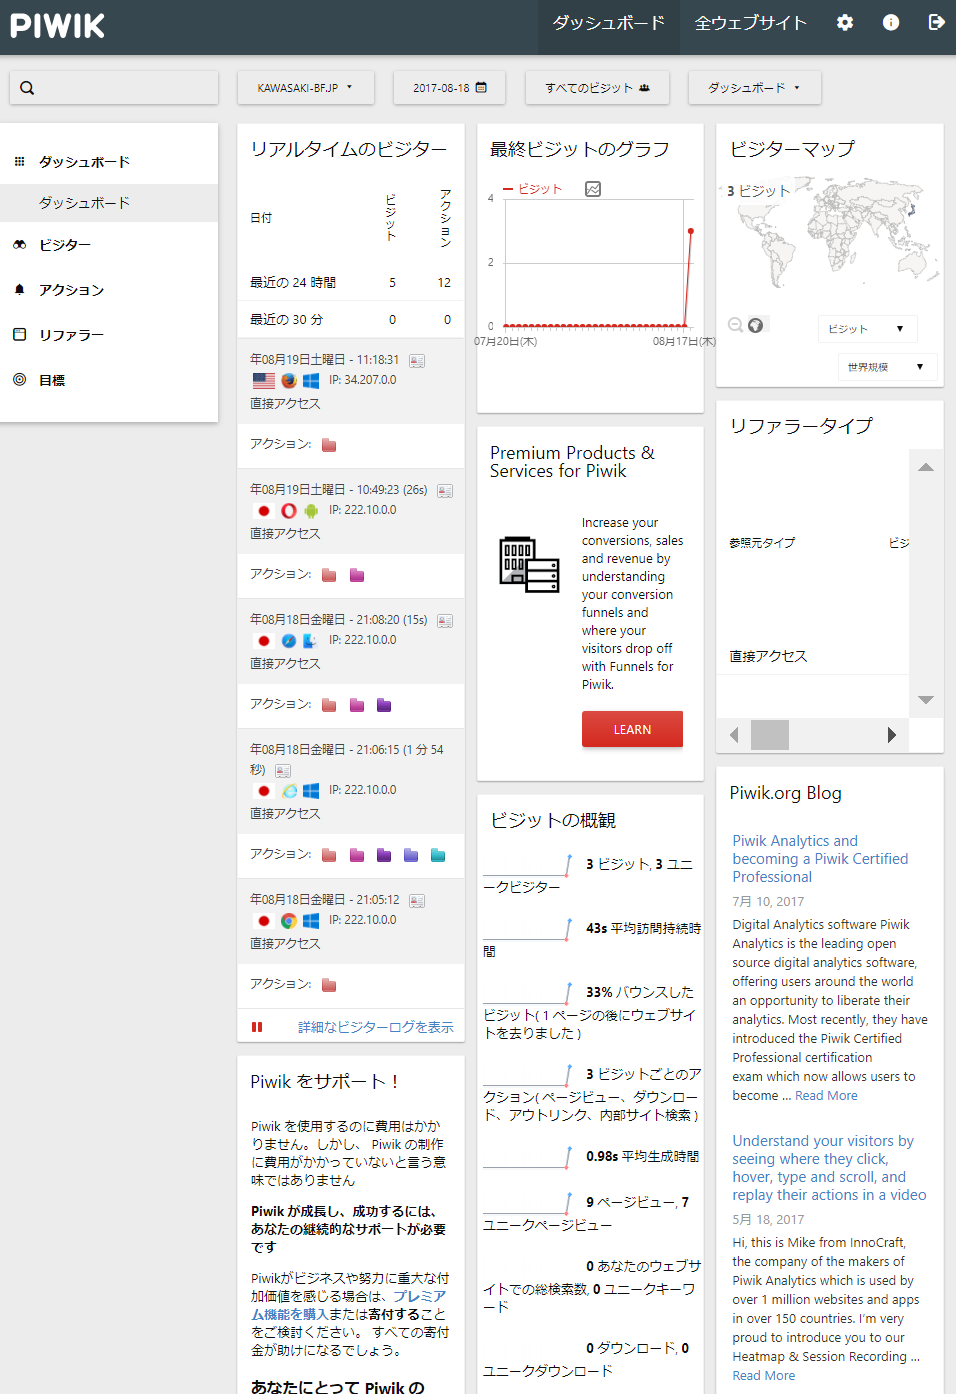The image size is (956, 1394).
Task: Click the referrer widget scroll-left arrow
Action: [x=734, y=735]
